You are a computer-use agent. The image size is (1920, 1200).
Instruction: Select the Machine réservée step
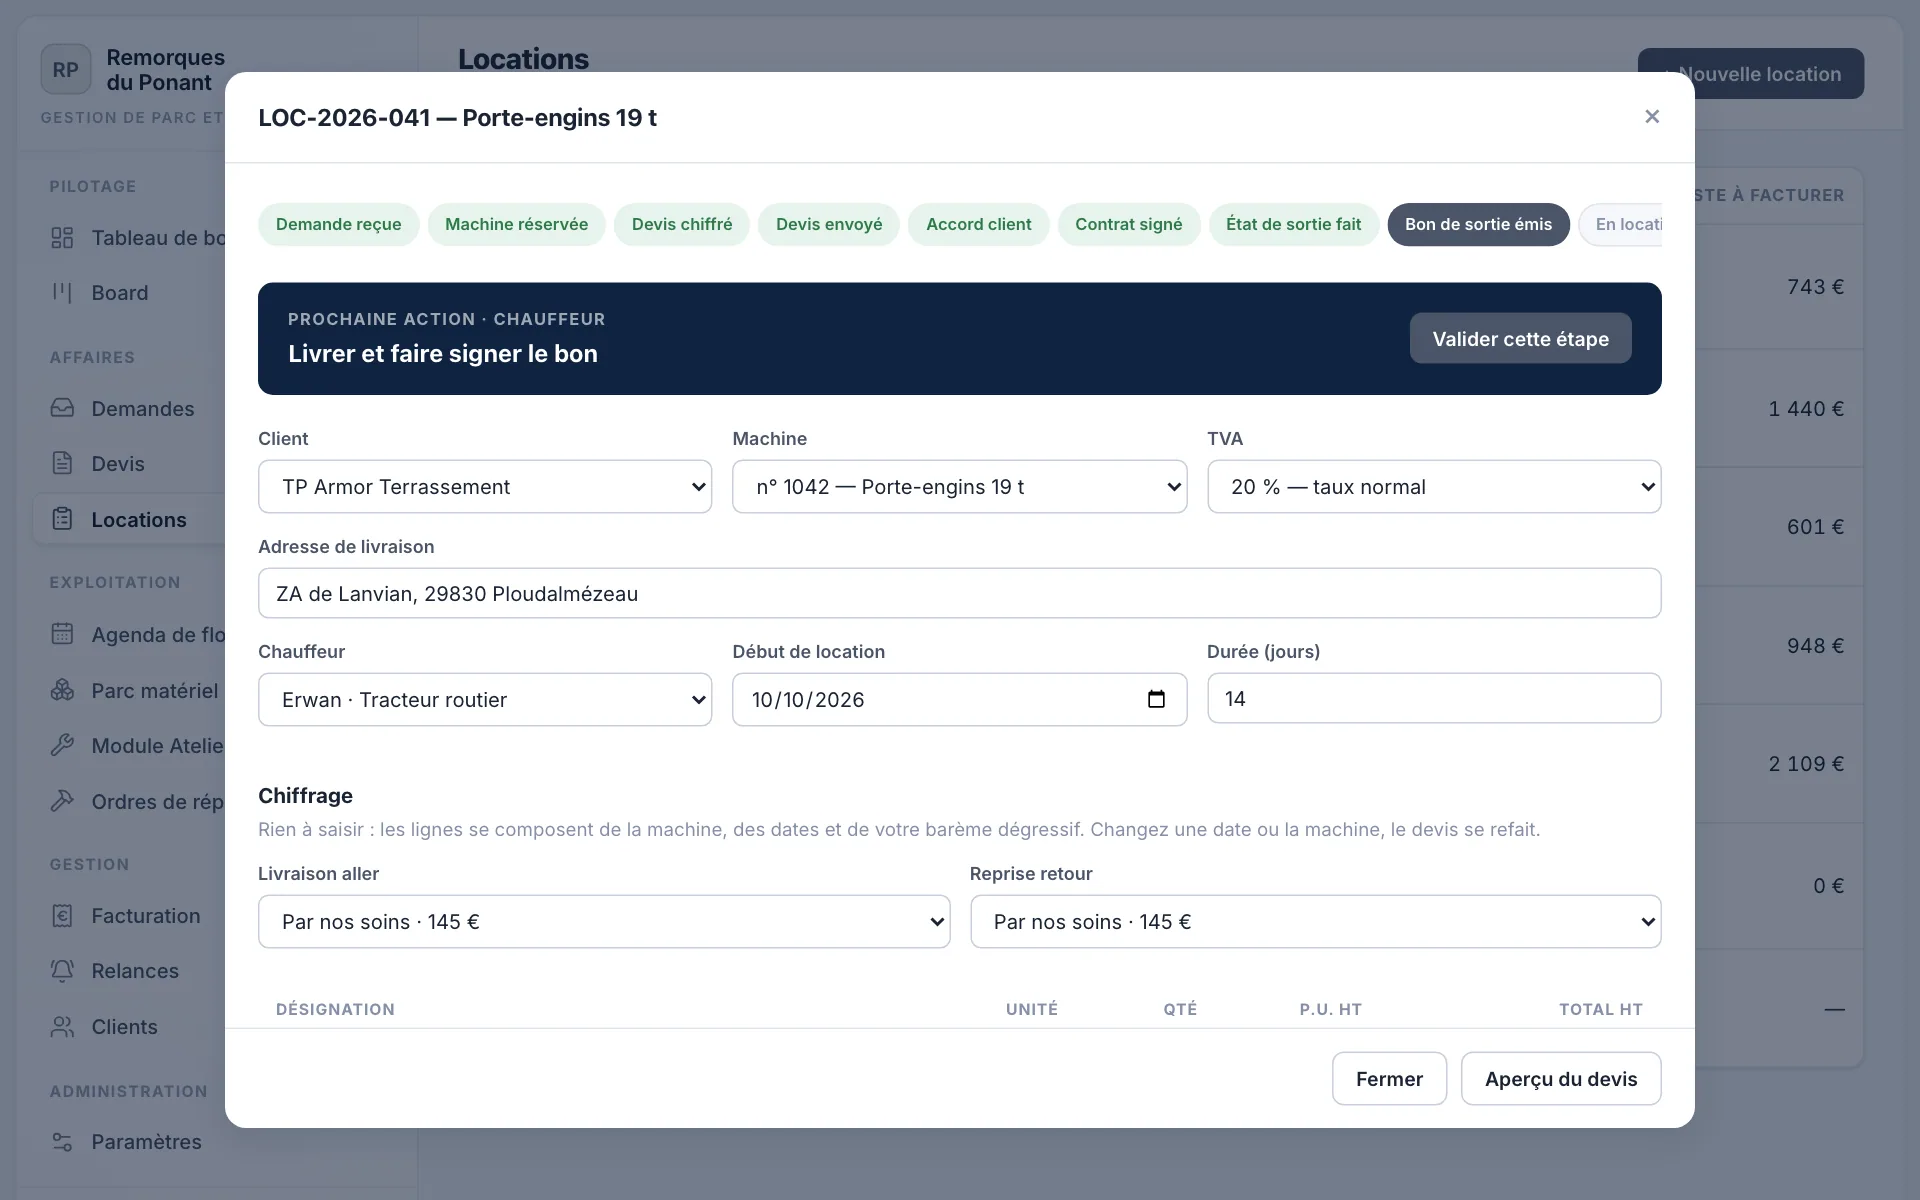[517, 224]
